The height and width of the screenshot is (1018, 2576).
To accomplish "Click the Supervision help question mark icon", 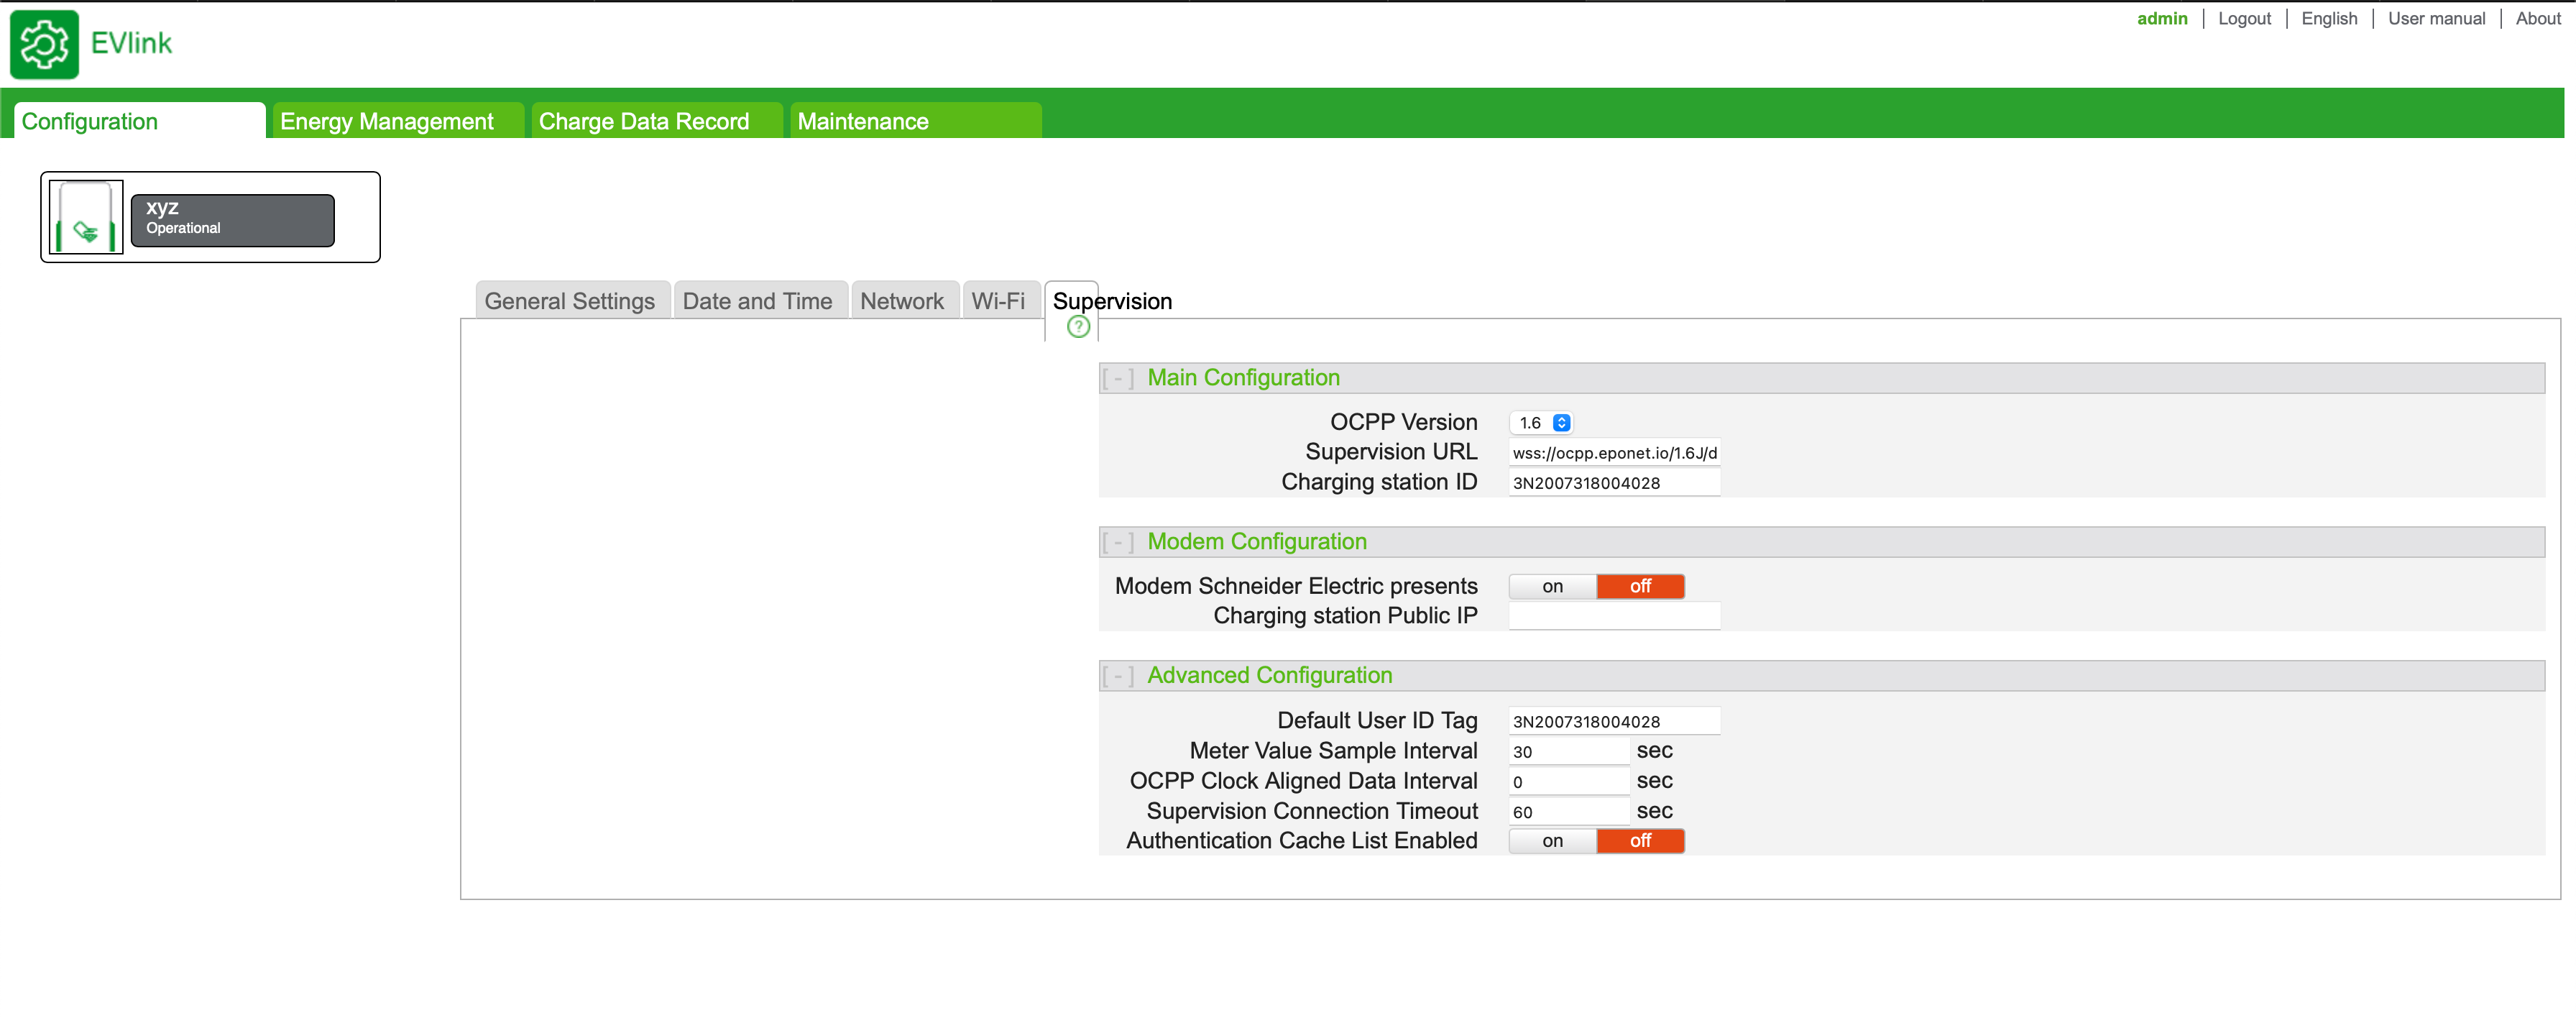I will 1078,327.
